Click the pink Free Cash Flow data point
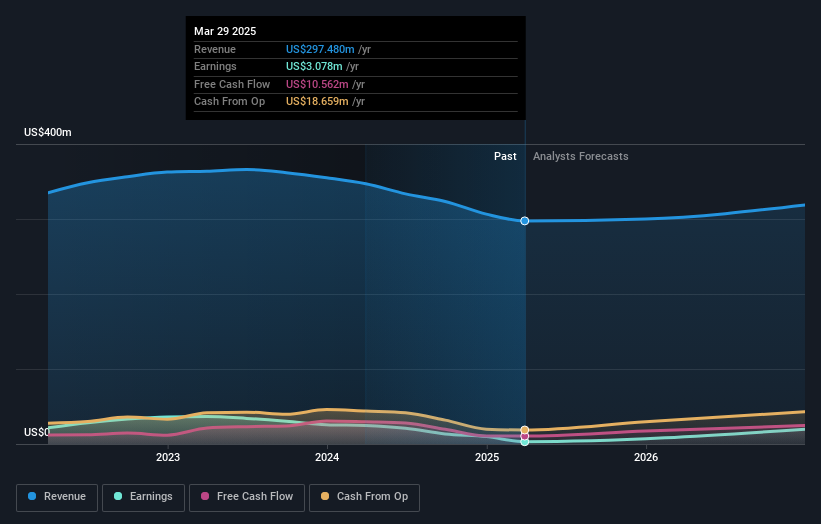Image resolution: width=821 pixels, height=524 pixels. coord(525,436)
